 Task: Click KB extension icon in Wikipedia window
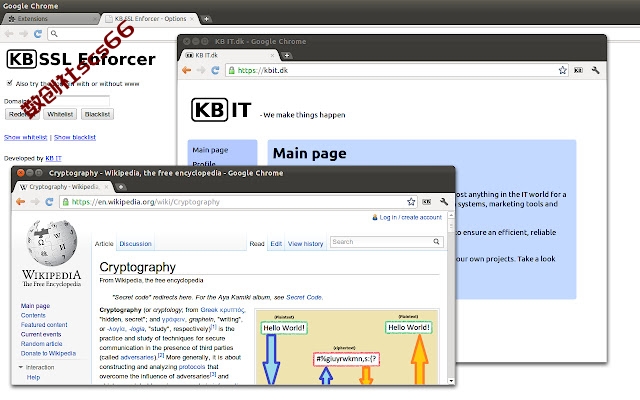coord(427,202)
